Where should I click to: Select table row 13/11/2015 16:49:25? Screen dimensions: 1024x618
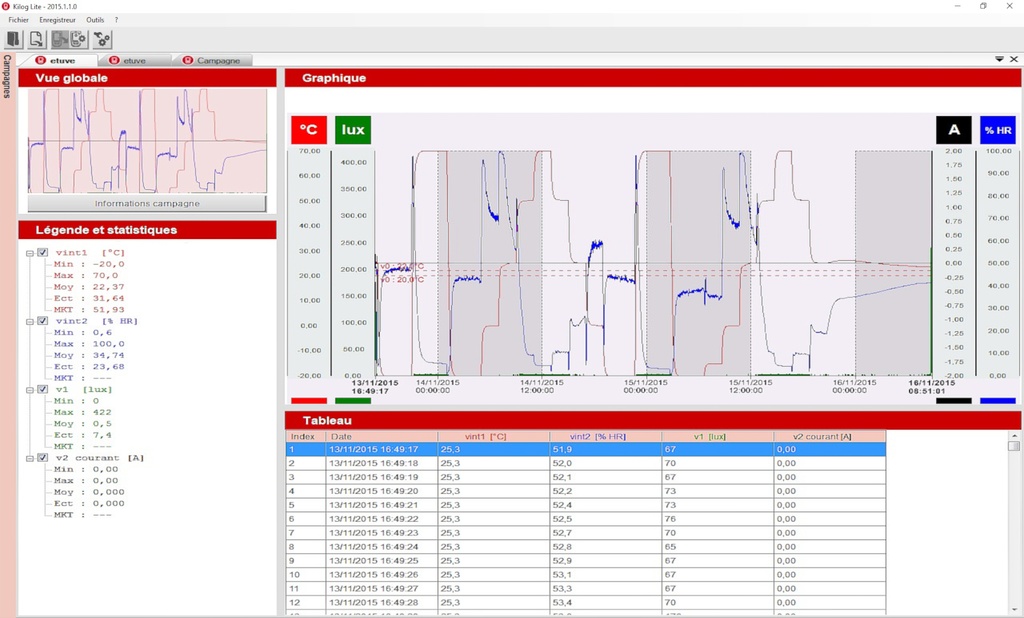pos(586,561)
